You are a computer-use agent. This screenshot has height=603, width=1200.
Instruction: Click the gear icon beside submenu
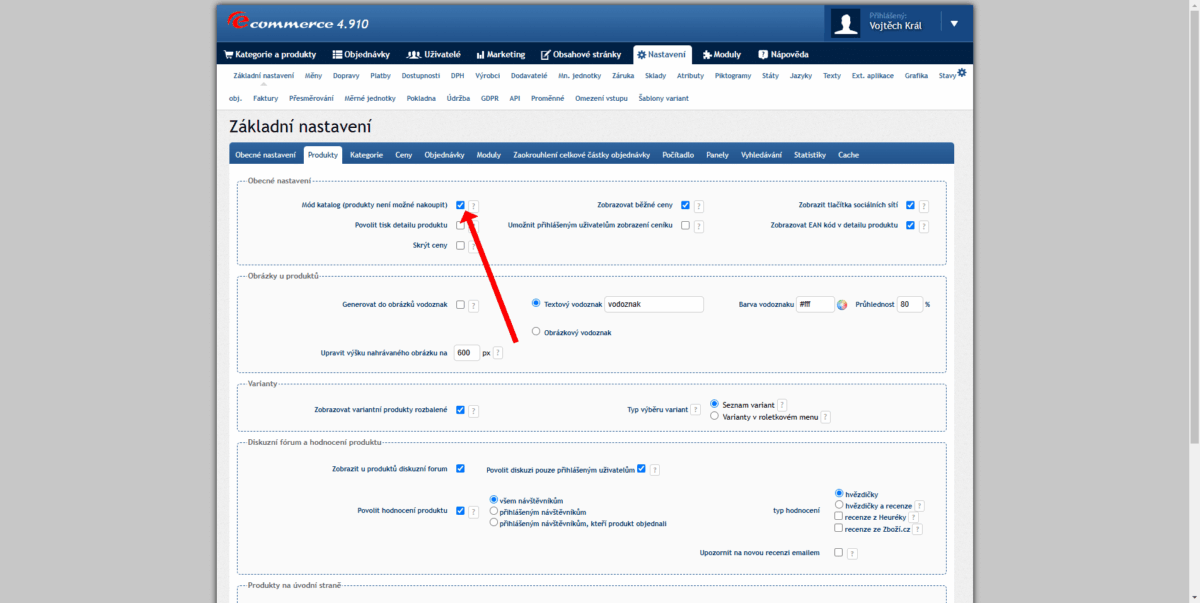coord(962,73)
